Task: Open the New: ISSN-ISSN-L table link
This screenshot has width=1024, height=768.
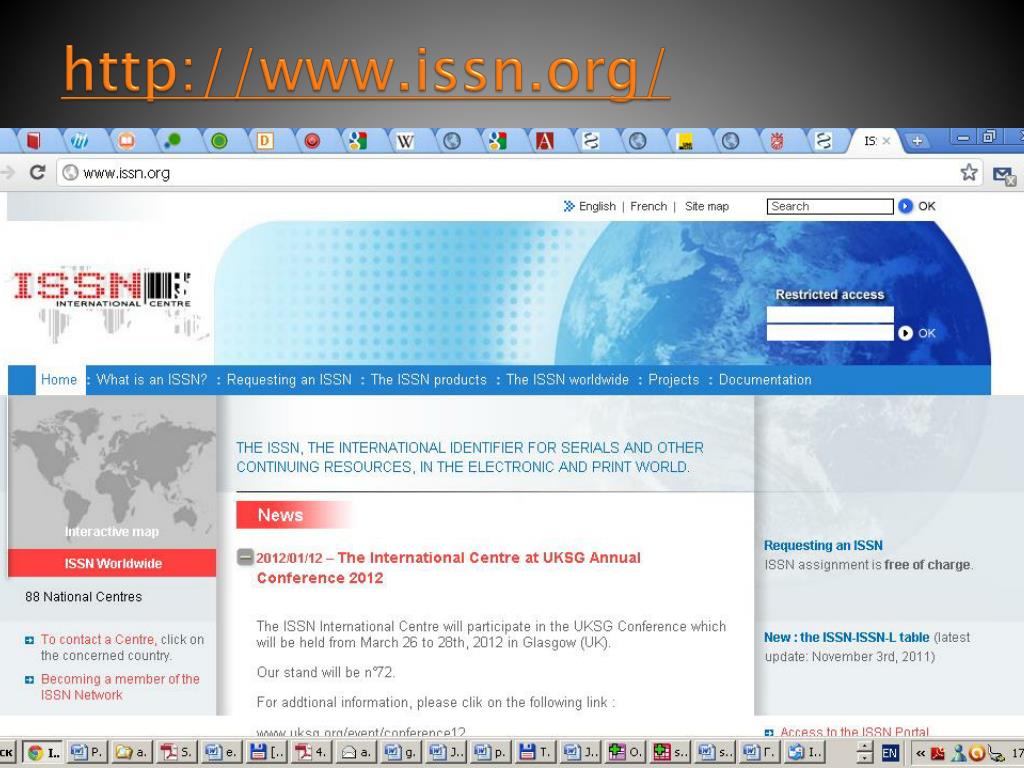Action: (846, 637)
